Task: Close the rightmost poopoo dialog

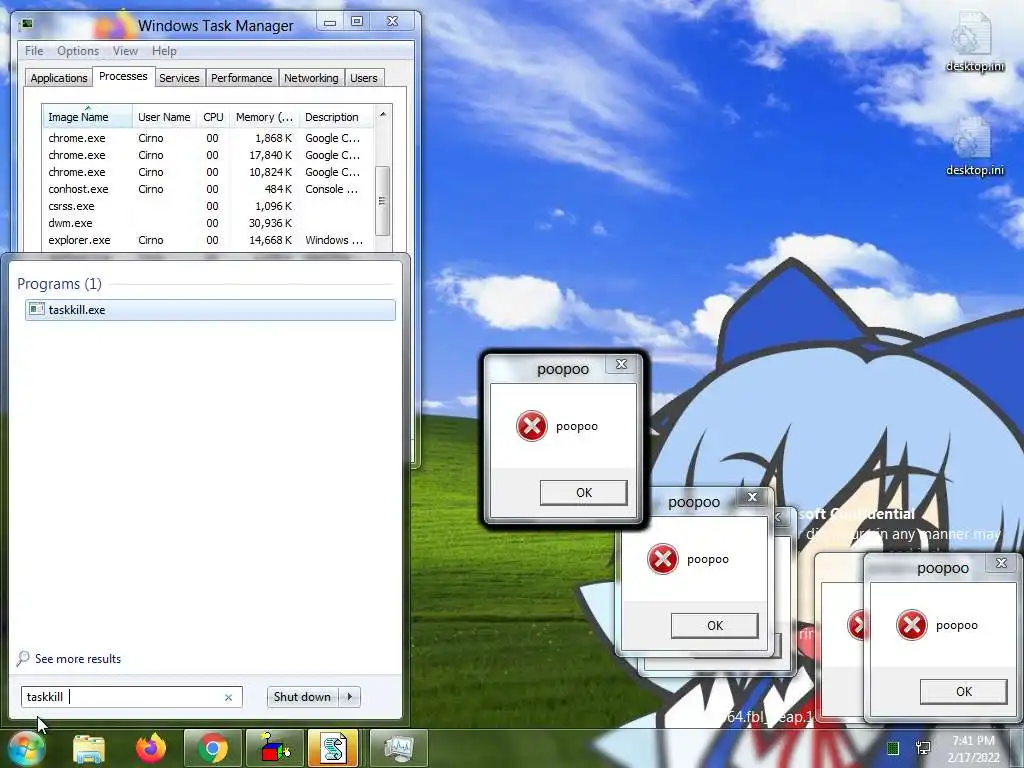Action: [x=1001, y=563]
